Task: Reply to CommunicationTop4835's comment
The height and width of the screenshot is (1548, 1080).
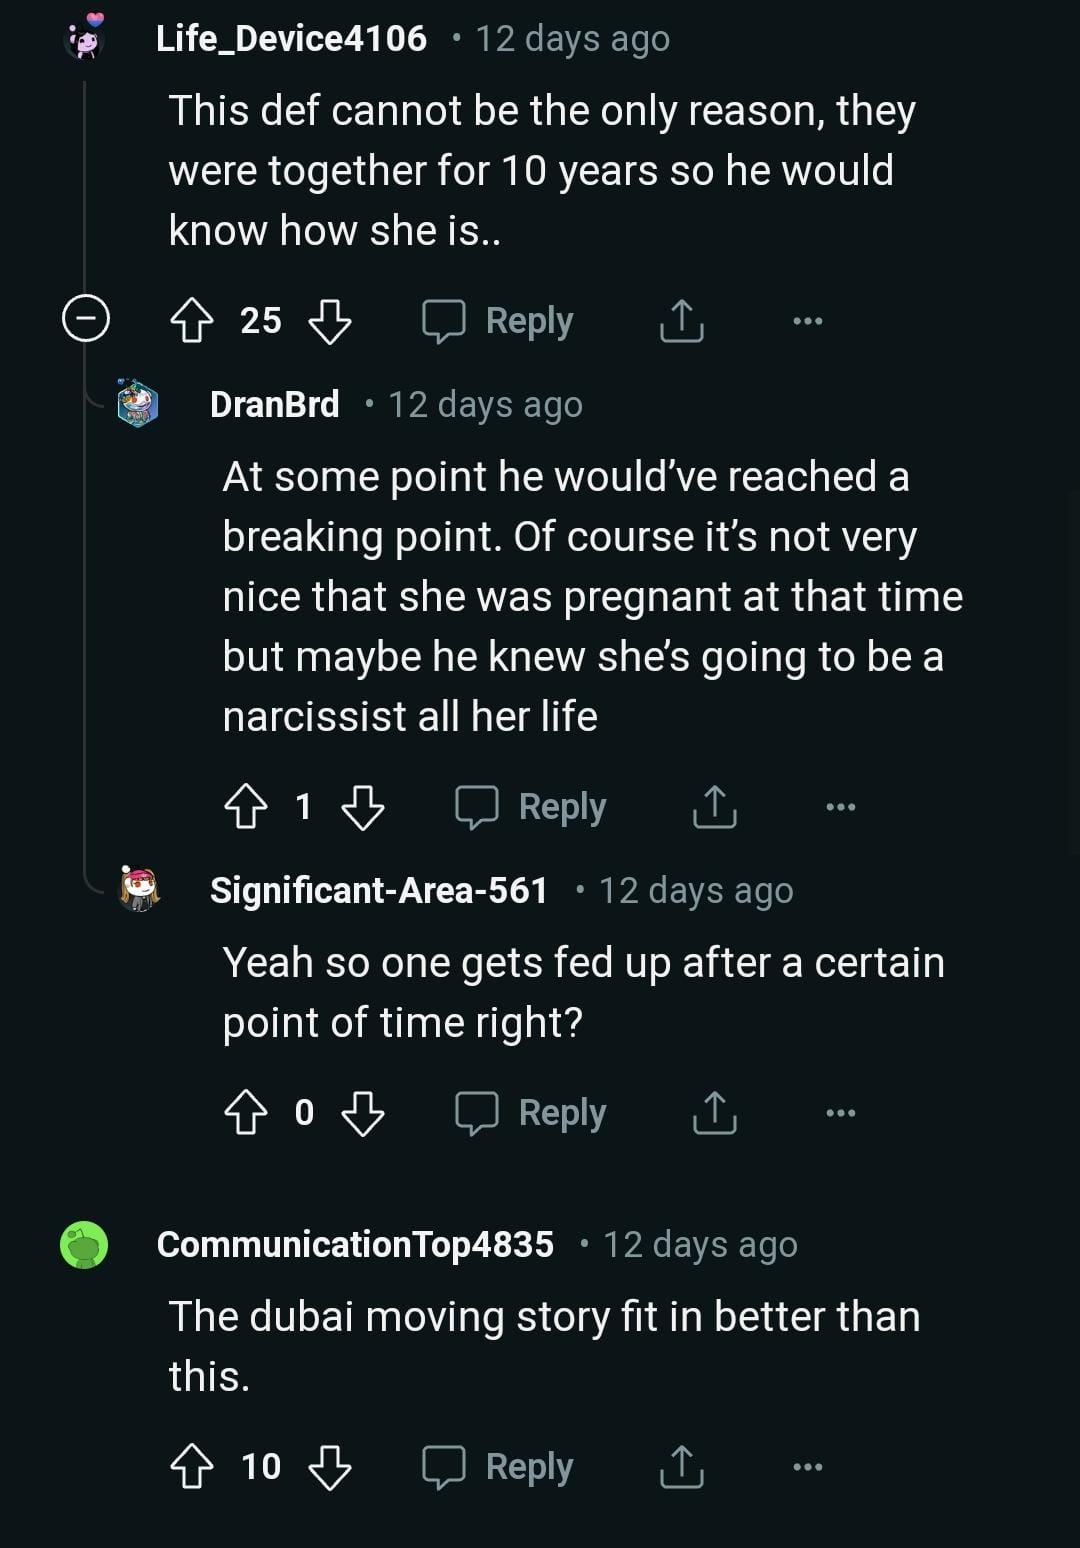Action: [499, 1467]
